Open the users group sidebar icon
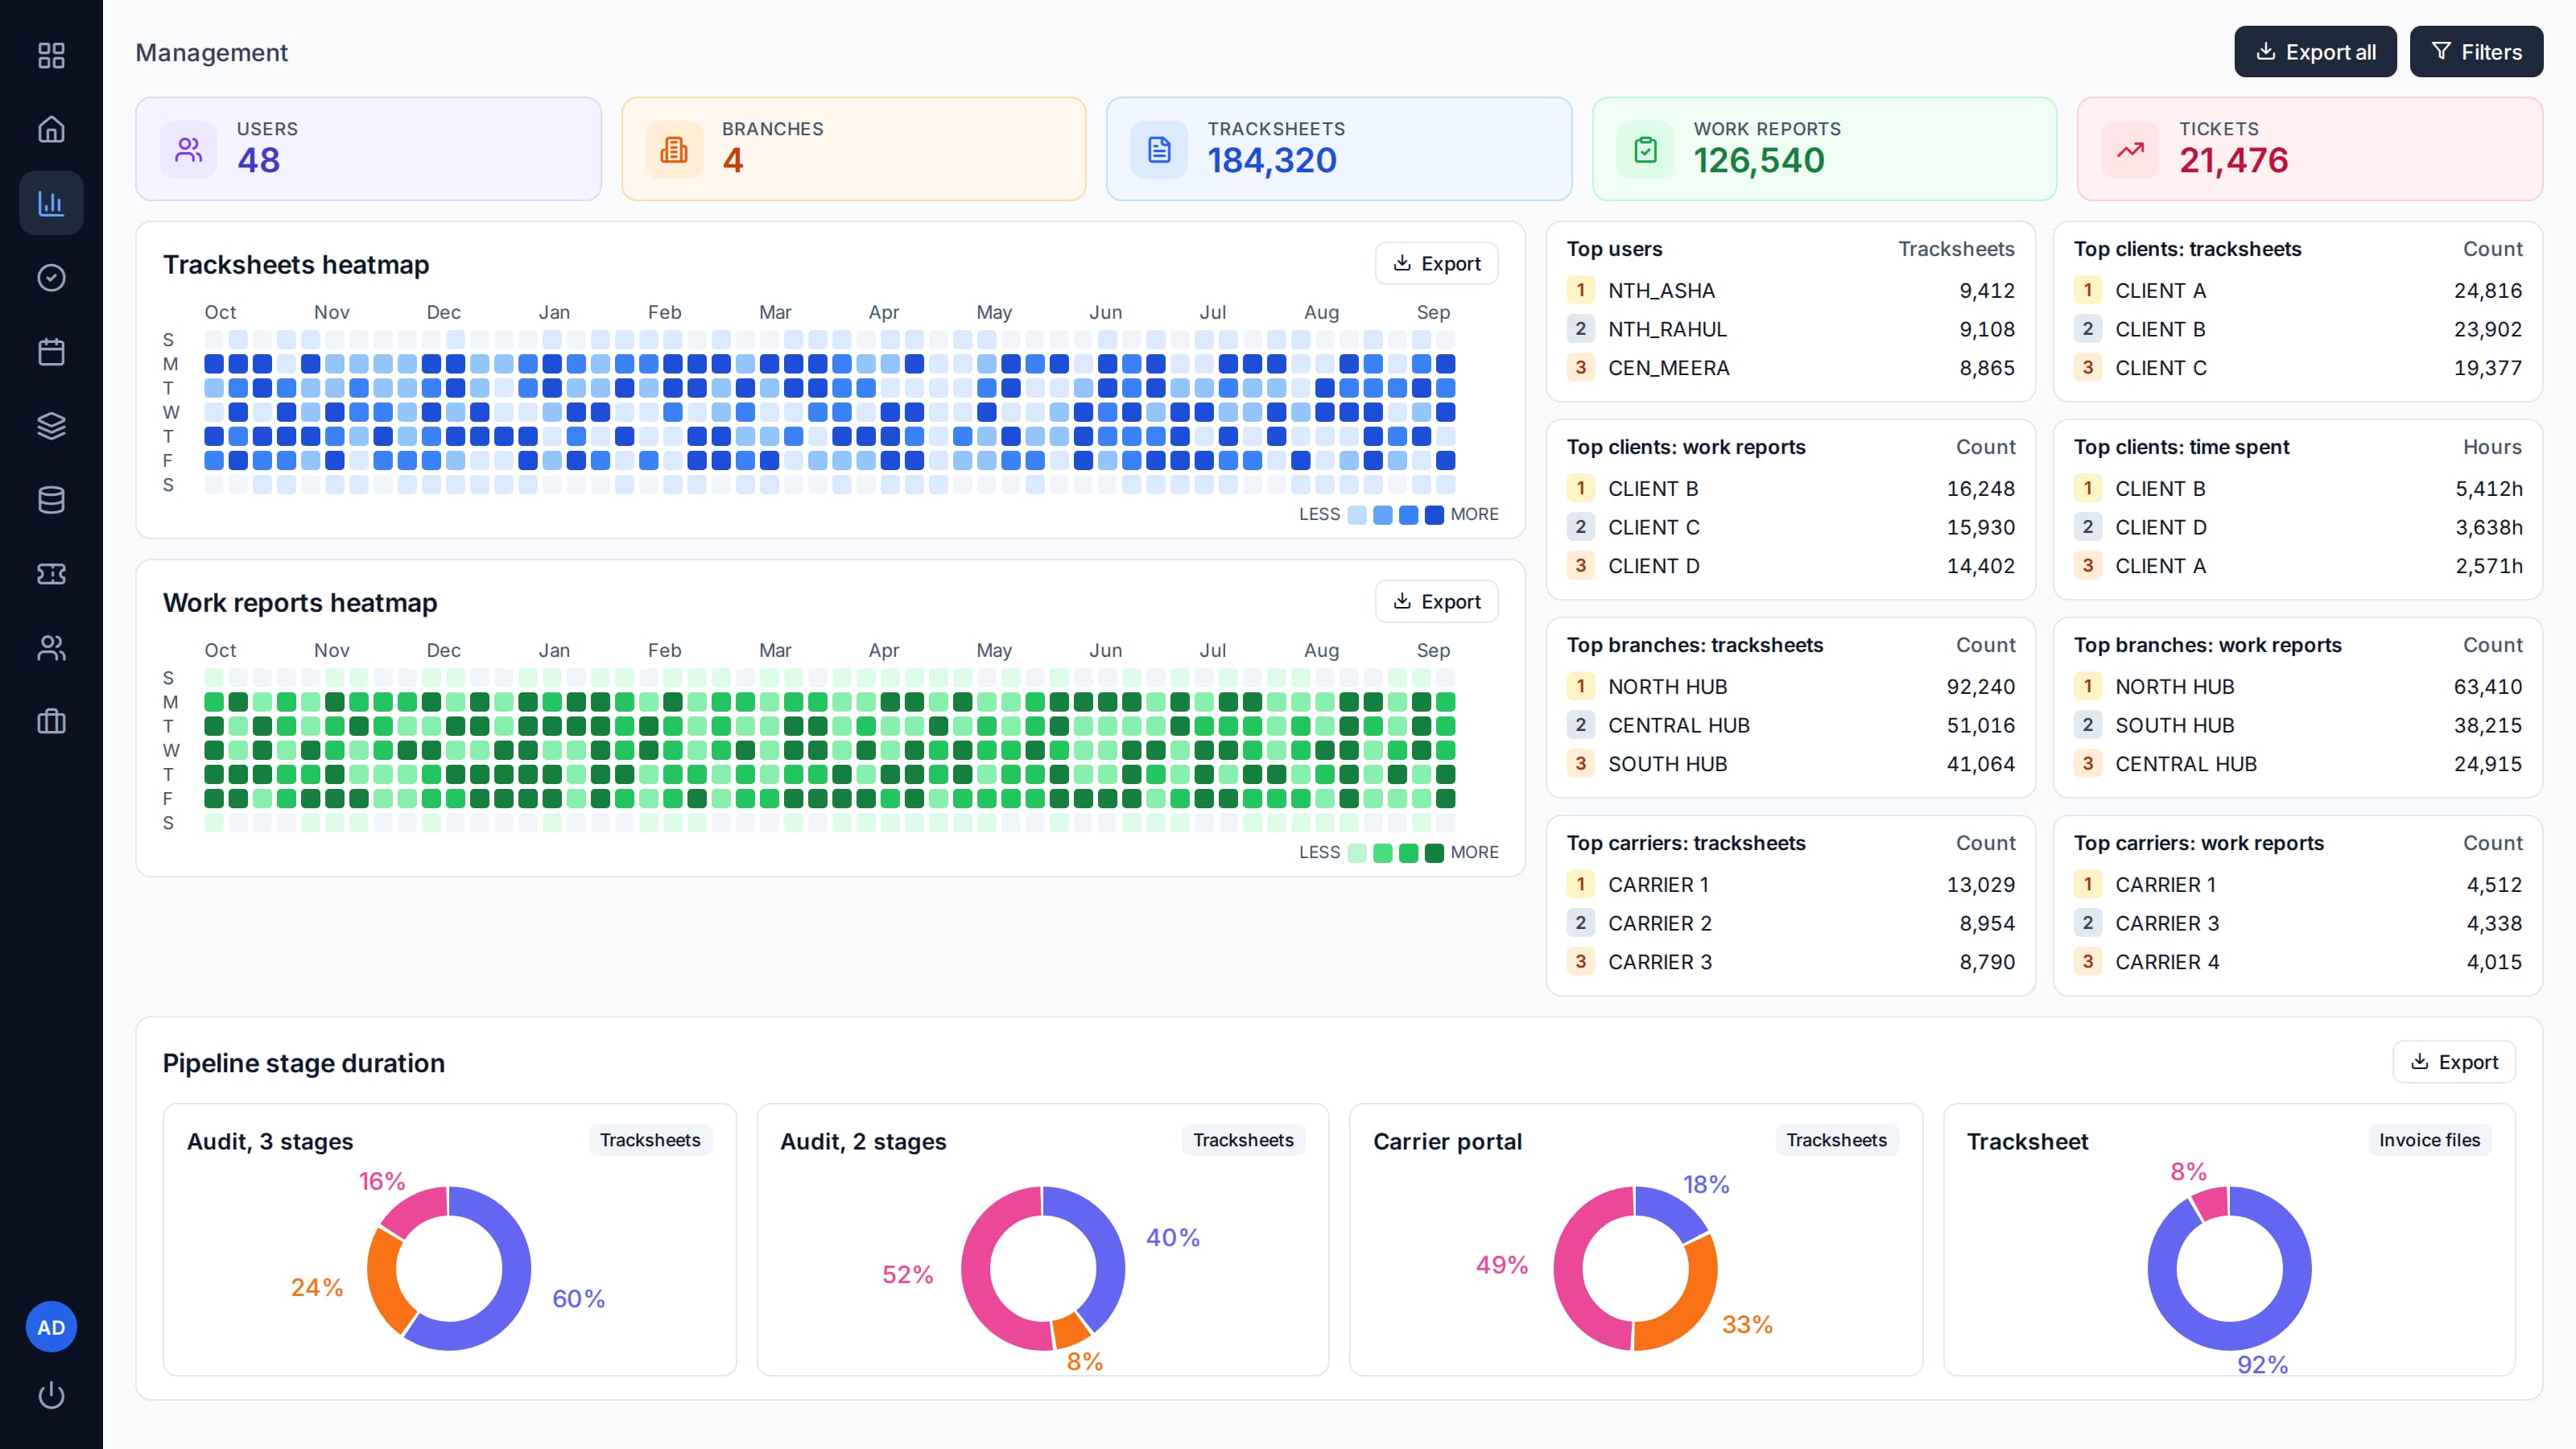The image size is (2576, 1449). coord(51,647)
